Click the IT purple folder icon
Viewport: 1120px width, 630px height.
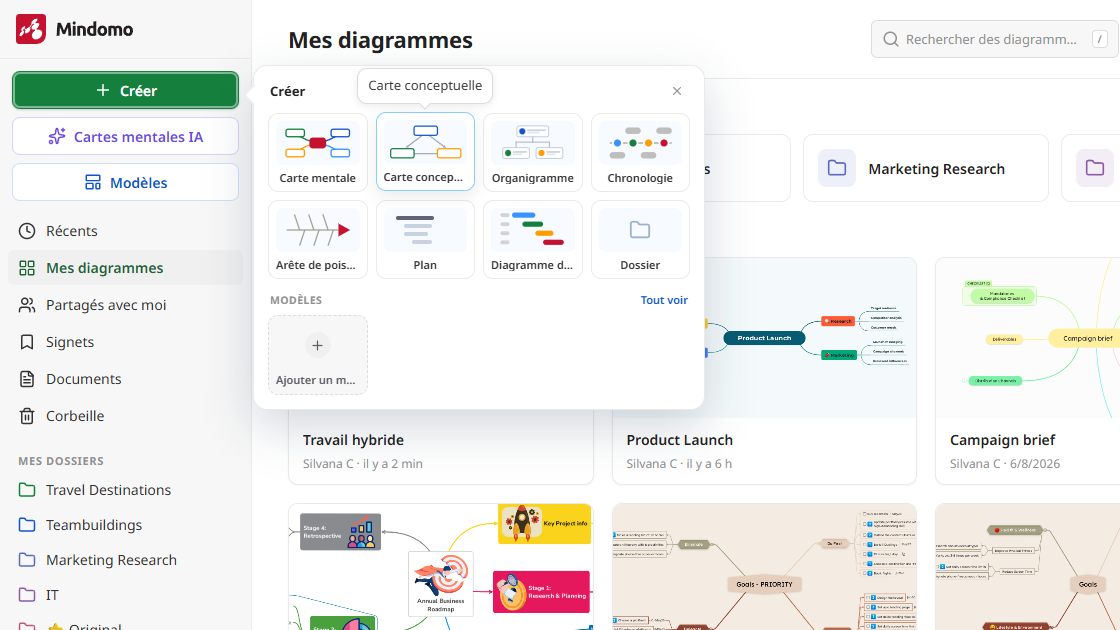tap(27, 595)
